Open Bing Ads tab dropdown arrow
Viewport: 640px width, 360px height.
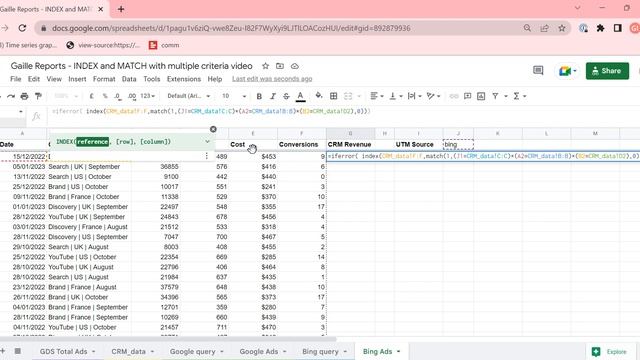point(398,351)
